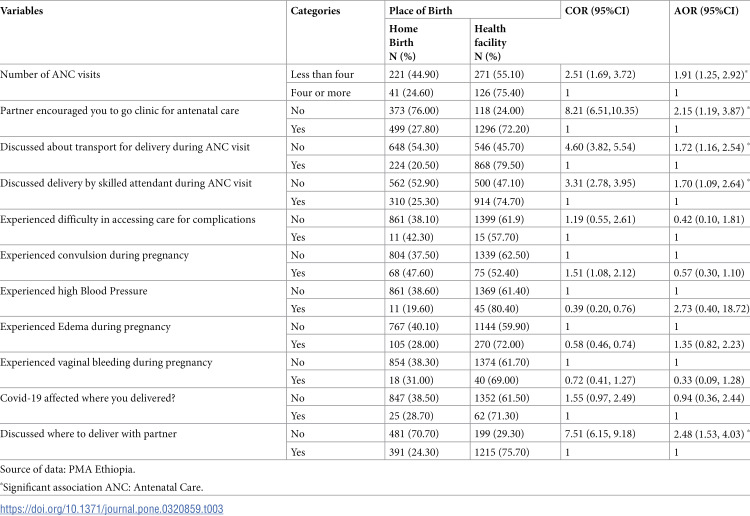Click the Four or more category cell
Viewport: 750px width, 516px height.
(x=320, y=93)
